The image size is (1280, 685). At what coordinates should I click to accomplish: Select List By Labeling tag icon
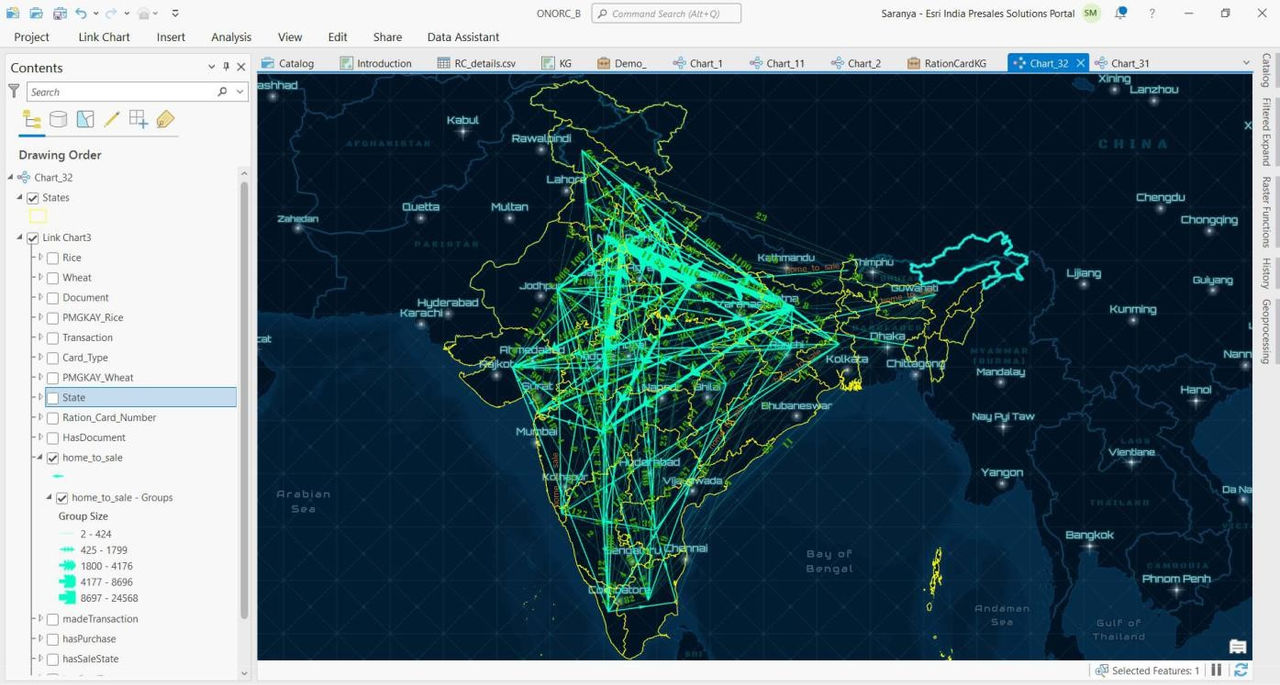165,120
